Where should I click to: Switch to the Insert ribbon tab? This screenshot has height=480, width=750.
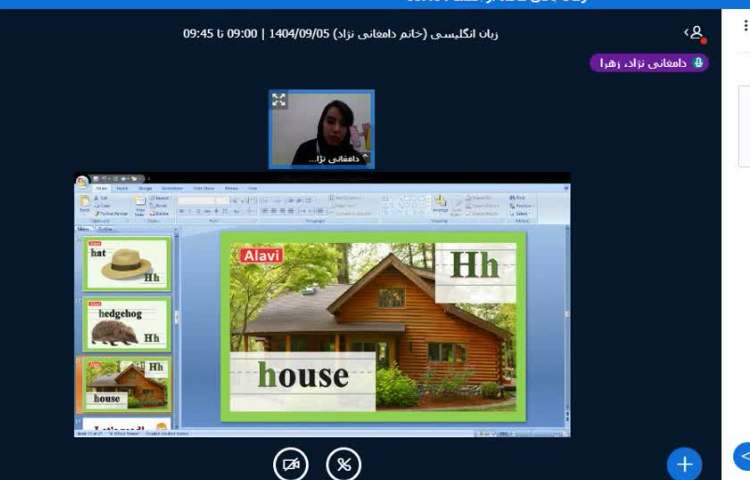122,188
